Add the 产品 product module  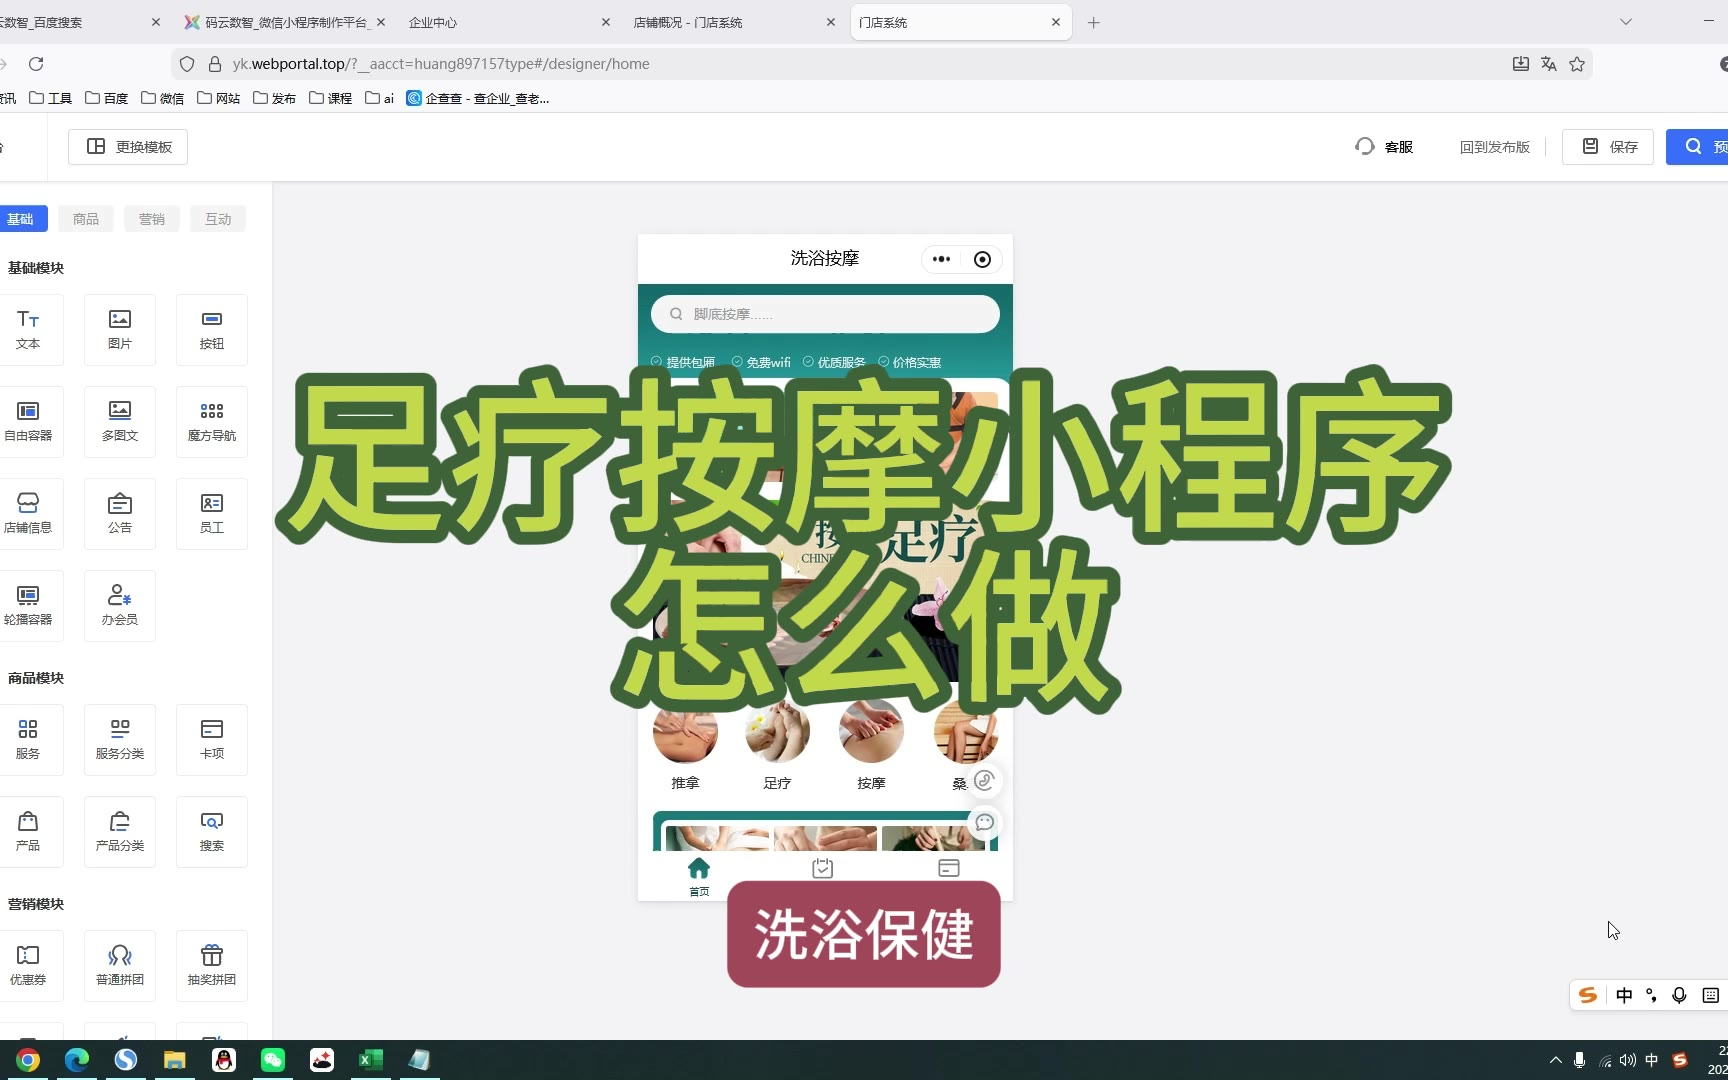pos(28,832)
